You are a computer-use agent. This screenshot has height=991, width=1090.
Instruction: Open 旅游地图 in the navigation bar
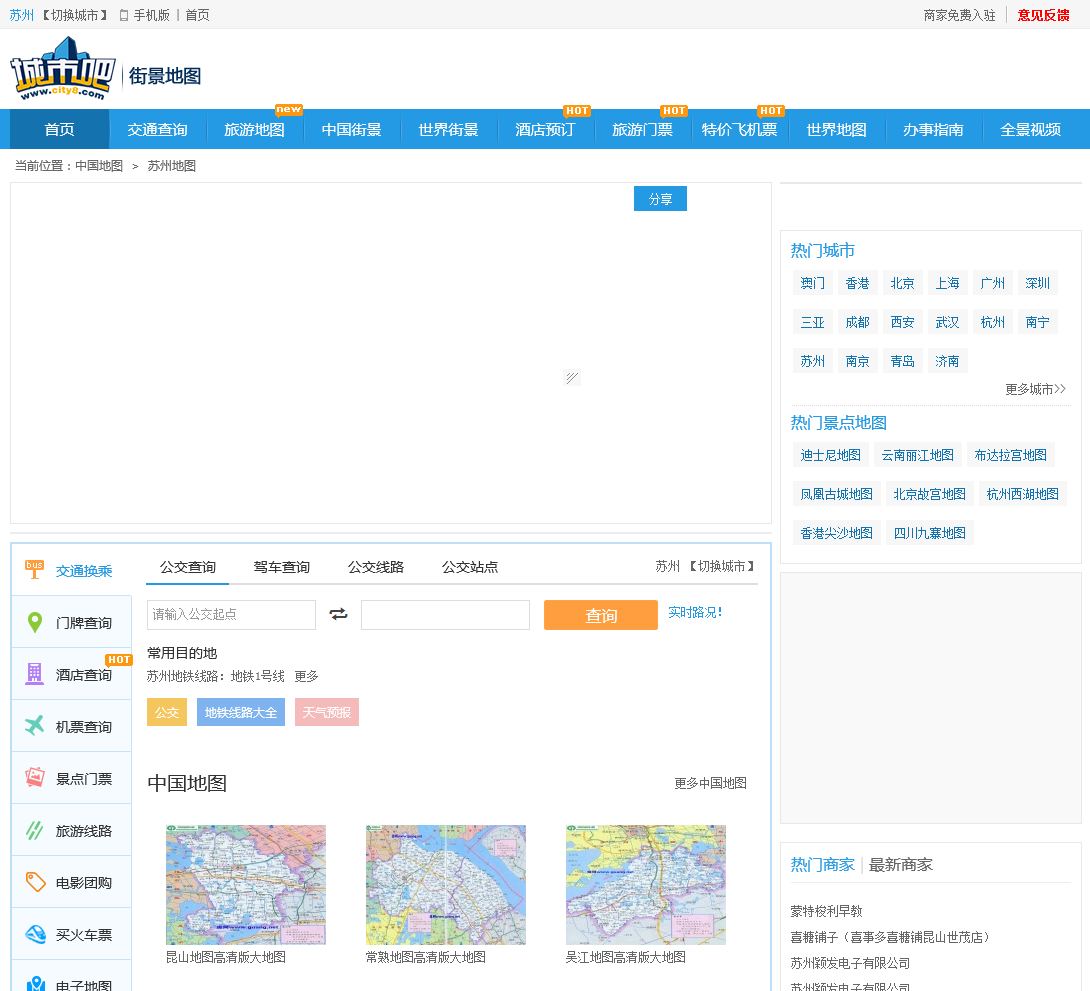click(x=254, y=130)
